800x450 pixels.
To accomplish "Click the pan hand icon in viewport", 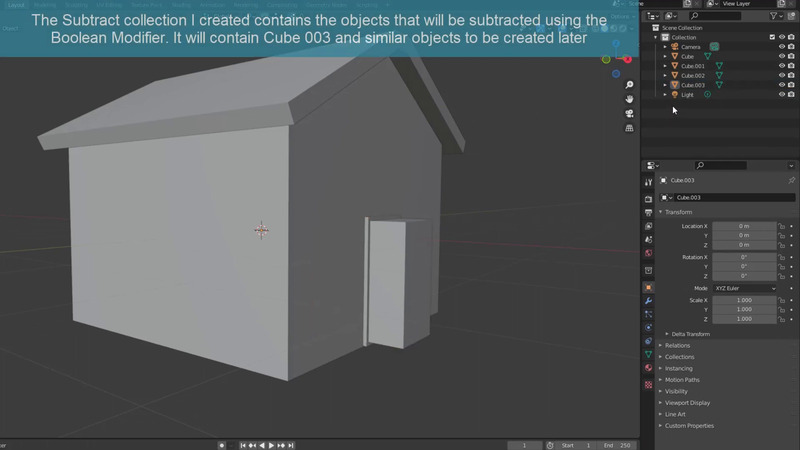I will click(x=630, y=99).
